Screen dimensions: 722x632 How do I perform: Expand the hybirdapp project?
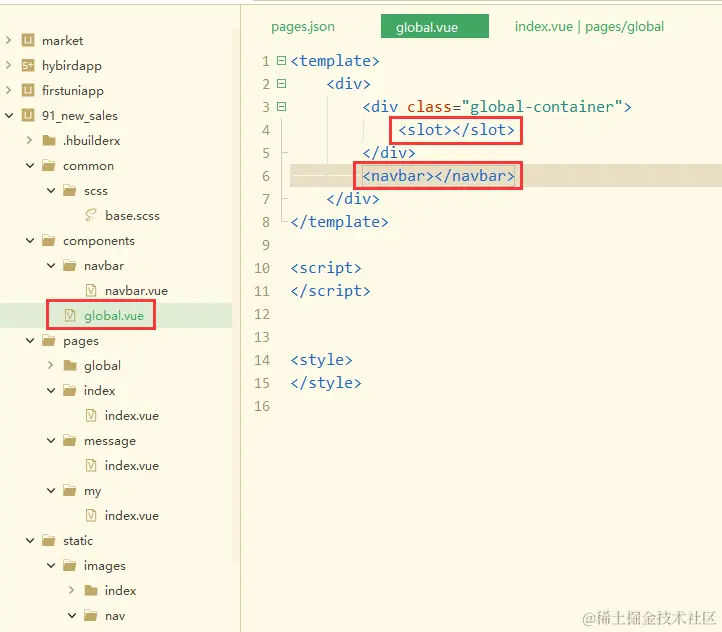click(8, 66)
